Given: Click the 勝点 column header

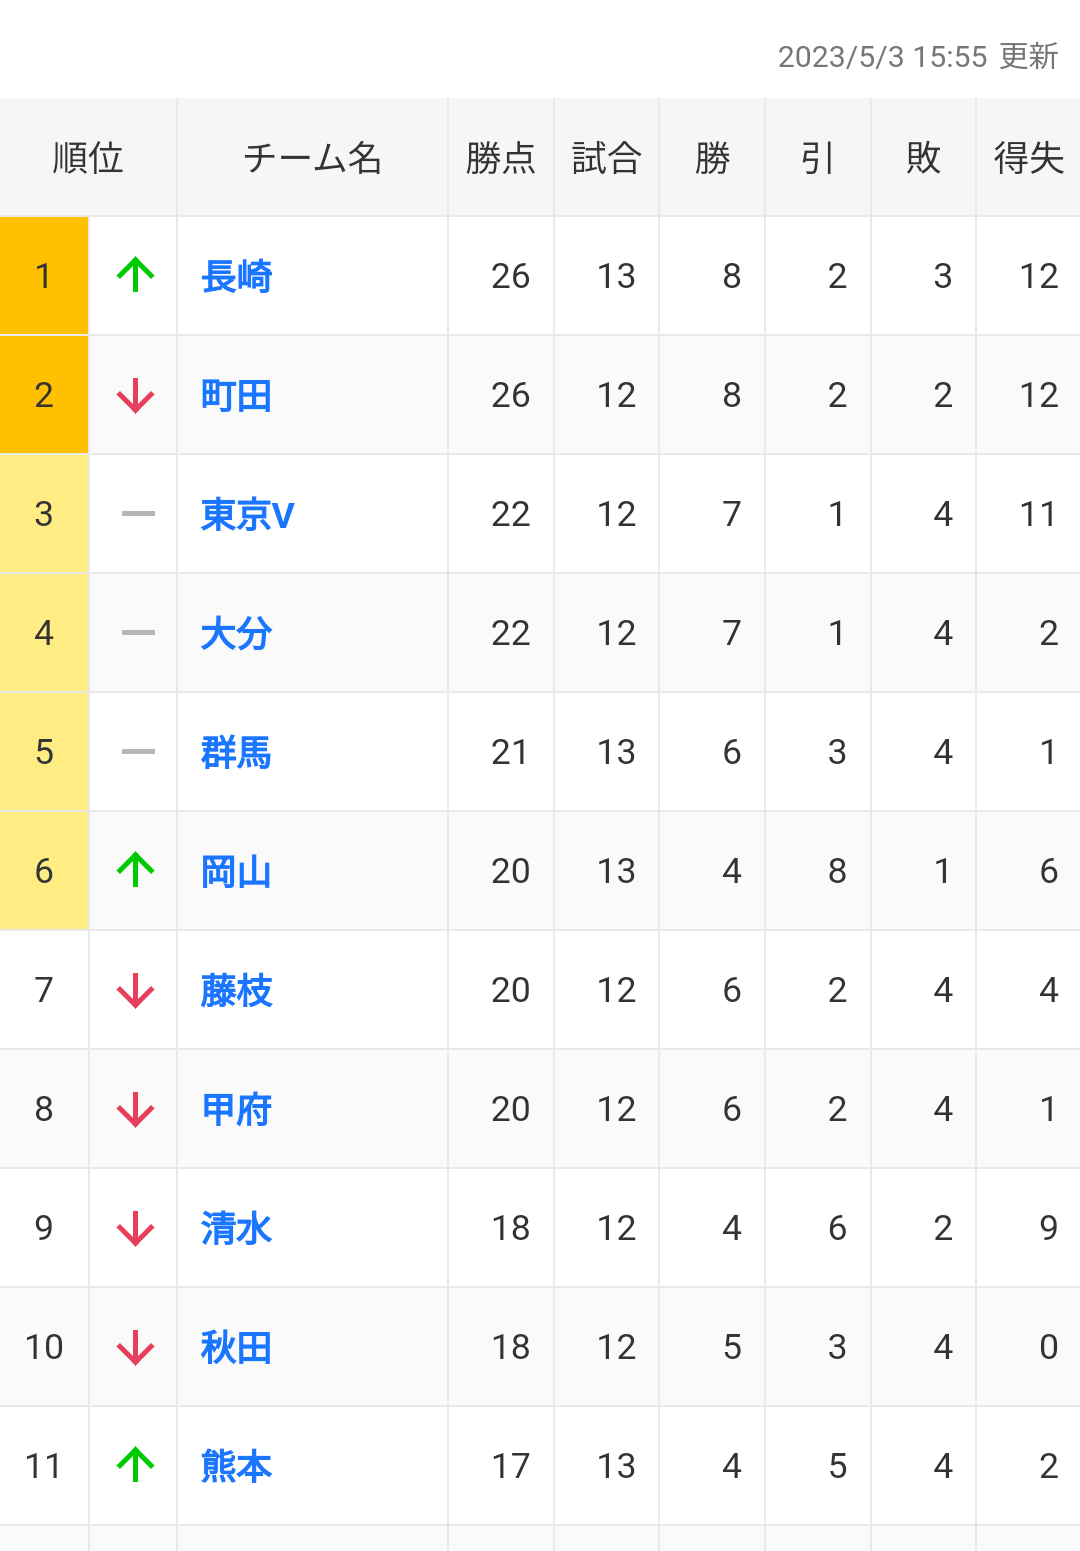Looking at the screenshot, I should click(x=501, y=158).
